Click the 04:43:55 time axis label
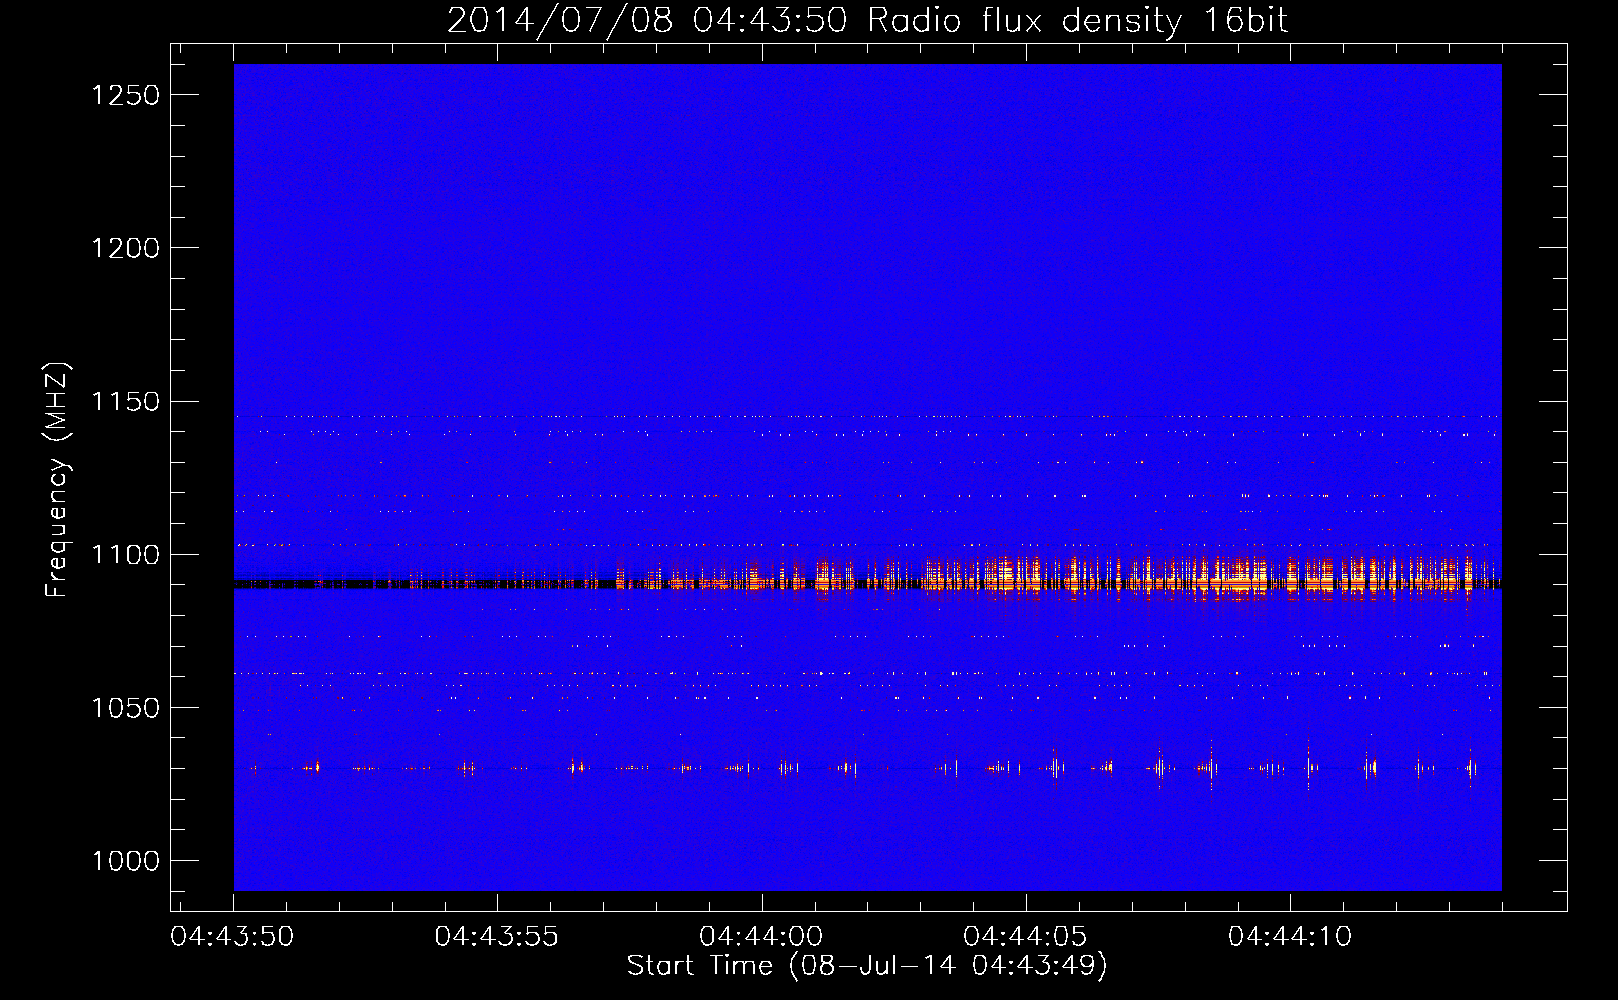Image resolution: width=1618 pixels, height=1000 pixels. pyautogui.click(x=497, y=937)
